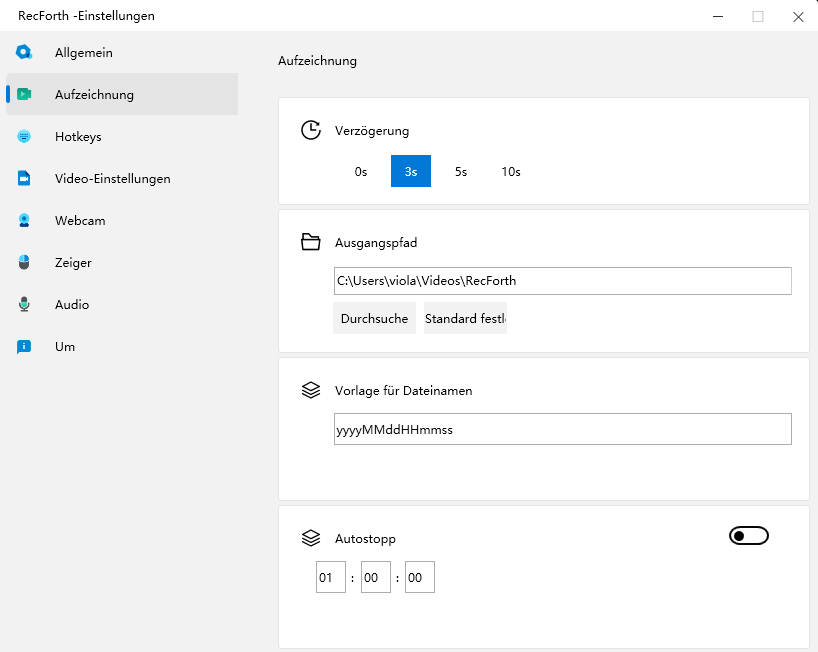Click the Audio microphone icon
The width and height of the screenshot is (818, 652).
[x=24, y=304]
